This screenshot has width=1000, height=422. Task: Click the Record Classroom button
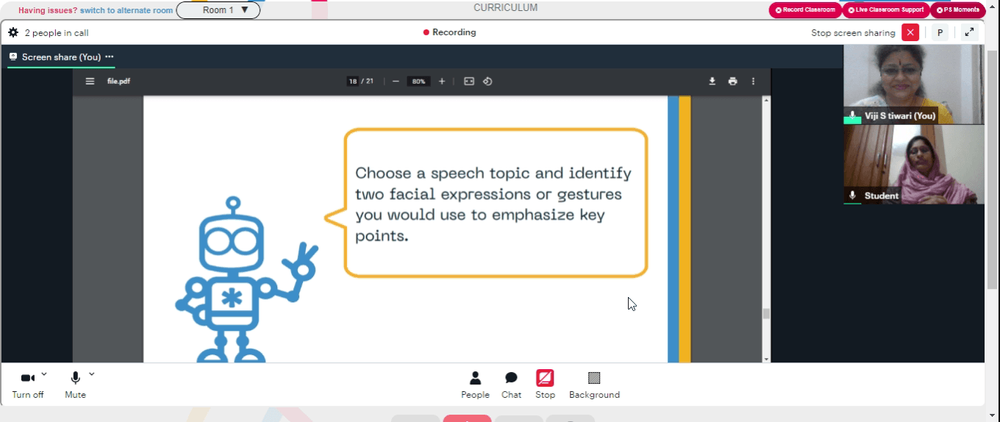tap(805, 10)
